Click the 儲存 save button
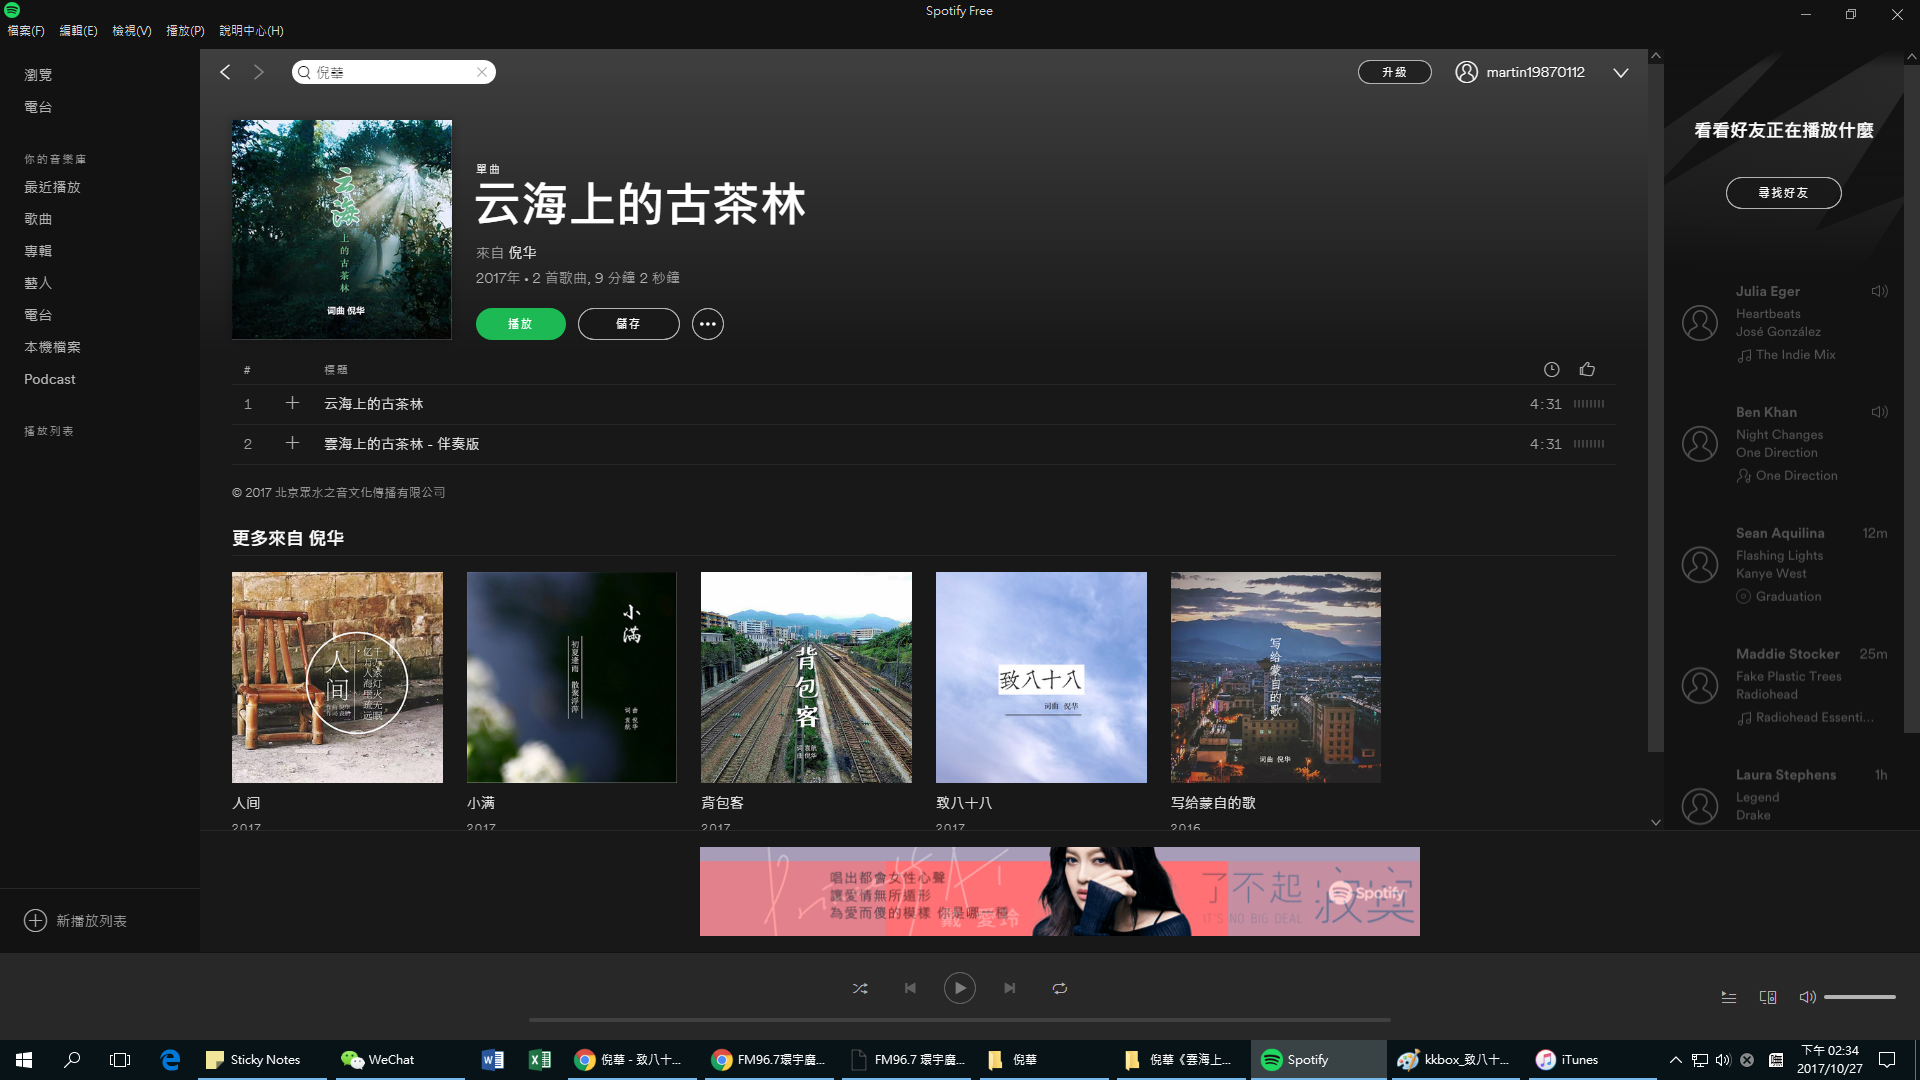The width and height of the screenshot is (1920, 1080). point(628,324)
